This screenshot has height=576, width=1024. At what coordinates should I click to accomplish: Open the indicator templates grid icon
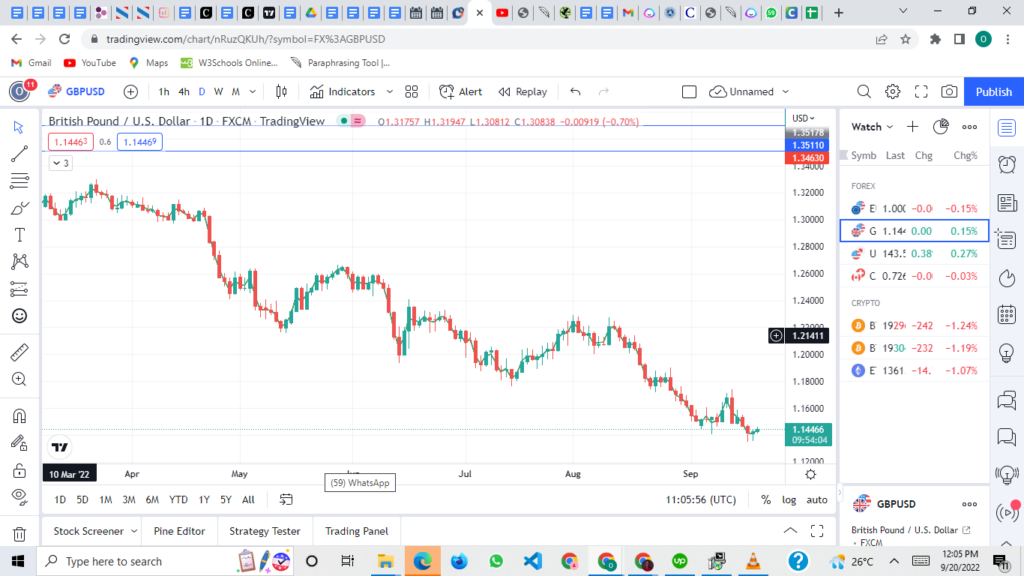click(x=411, y=91)
